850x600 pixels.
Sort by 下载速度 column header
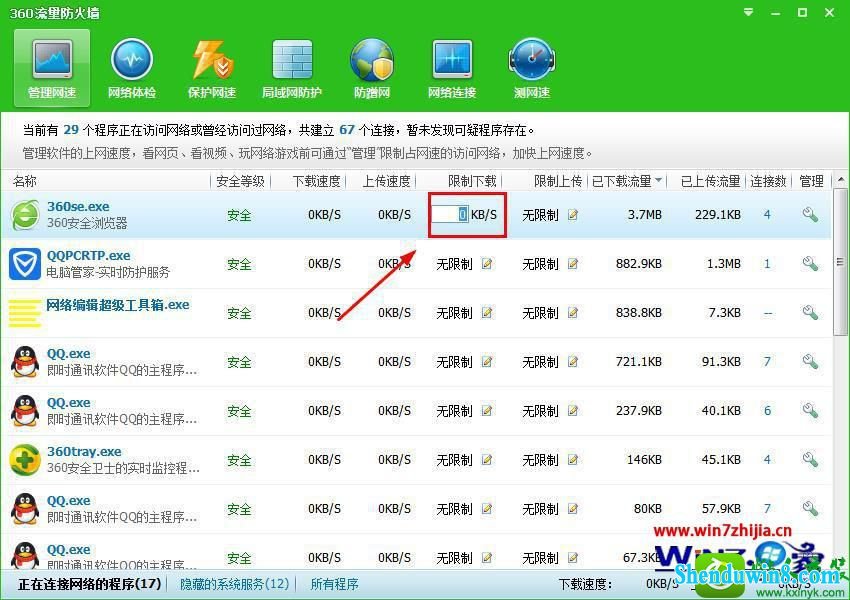pos(317,181)
